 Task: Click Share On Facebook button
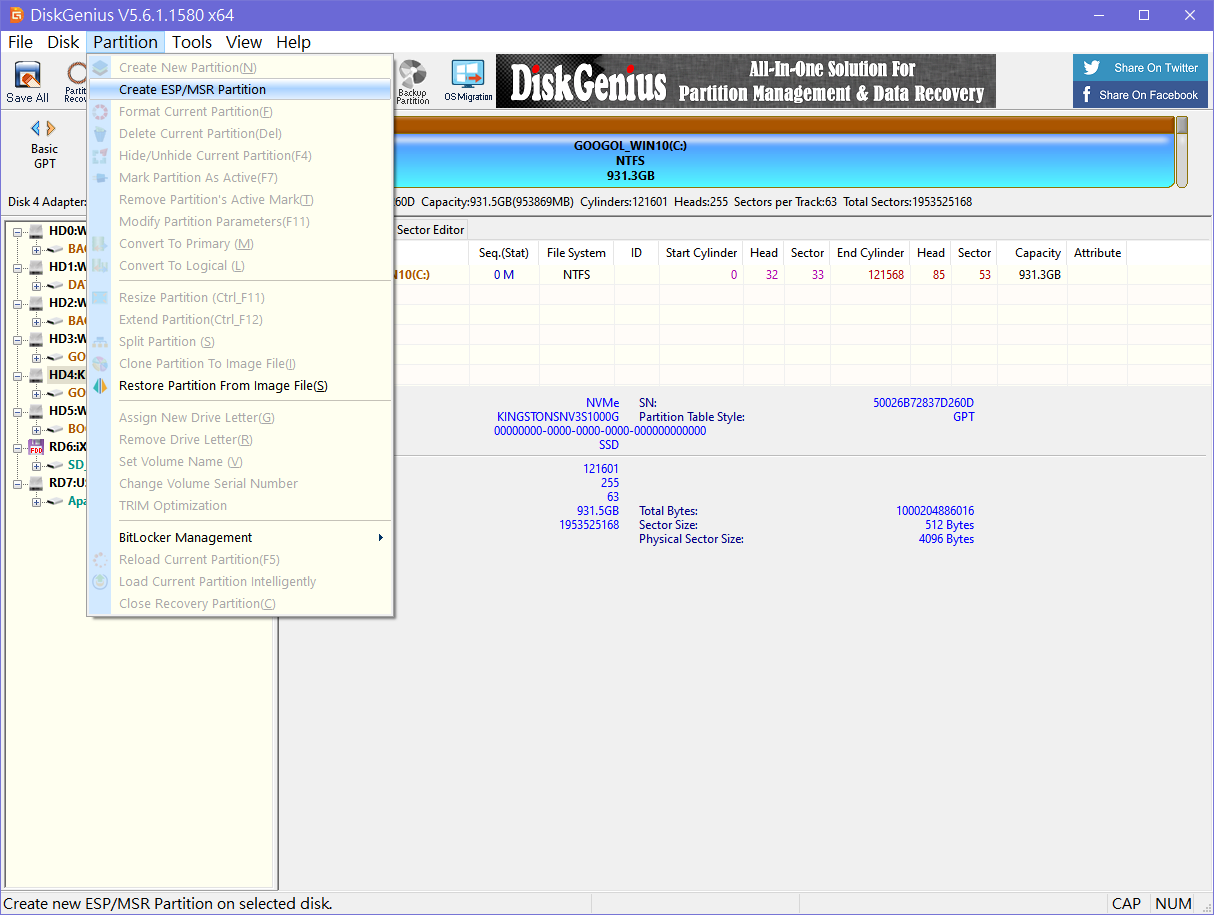click(1140, 95)
